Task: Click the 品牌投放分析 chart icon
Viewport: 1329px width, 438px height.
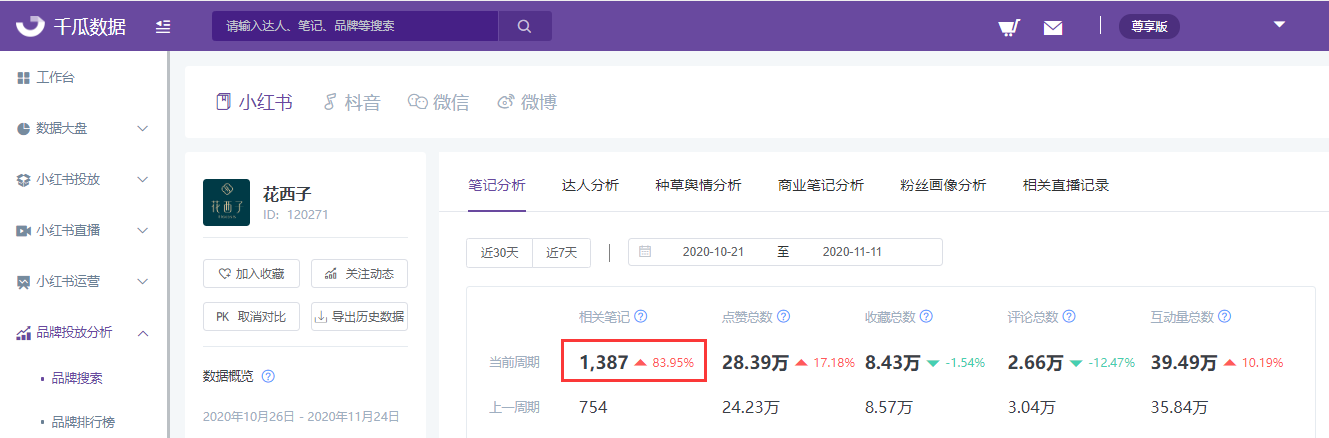Action: pyautogui.click(x=23, y=334)
